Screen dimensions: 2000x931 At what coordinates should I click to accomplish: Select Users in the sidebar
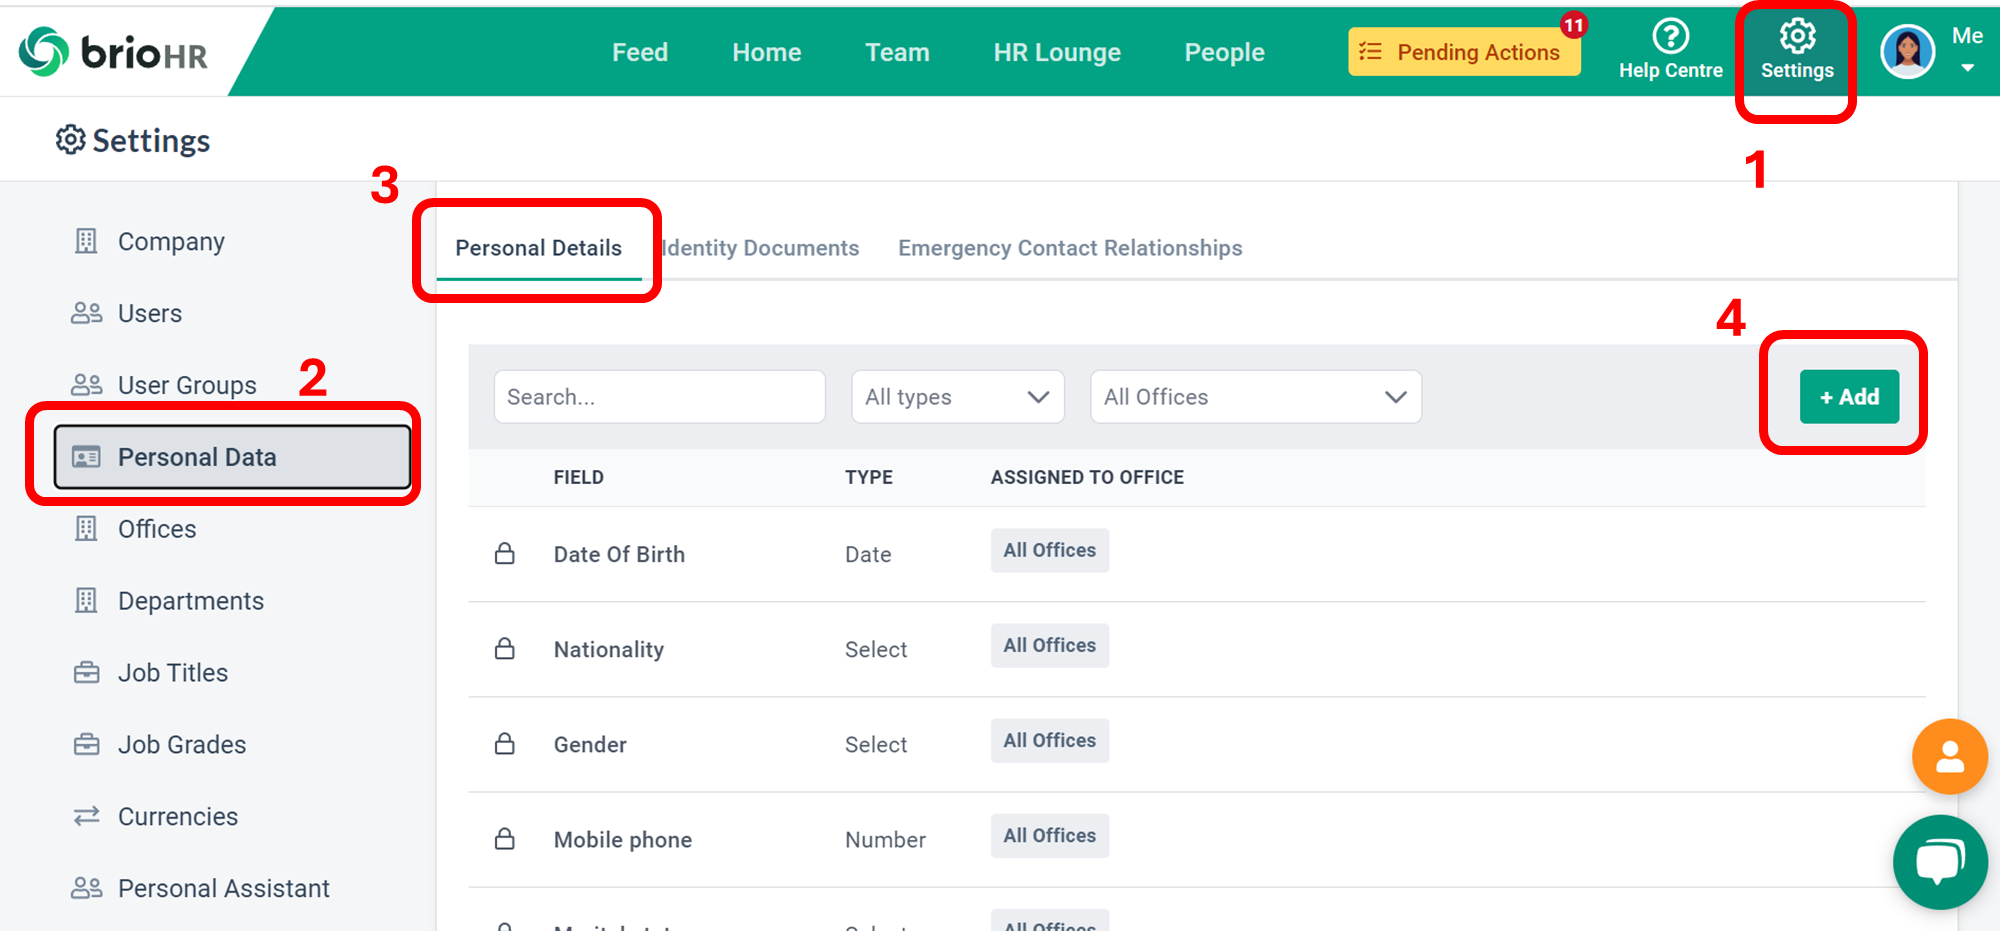pyautogui.click(x=150, y=314)
